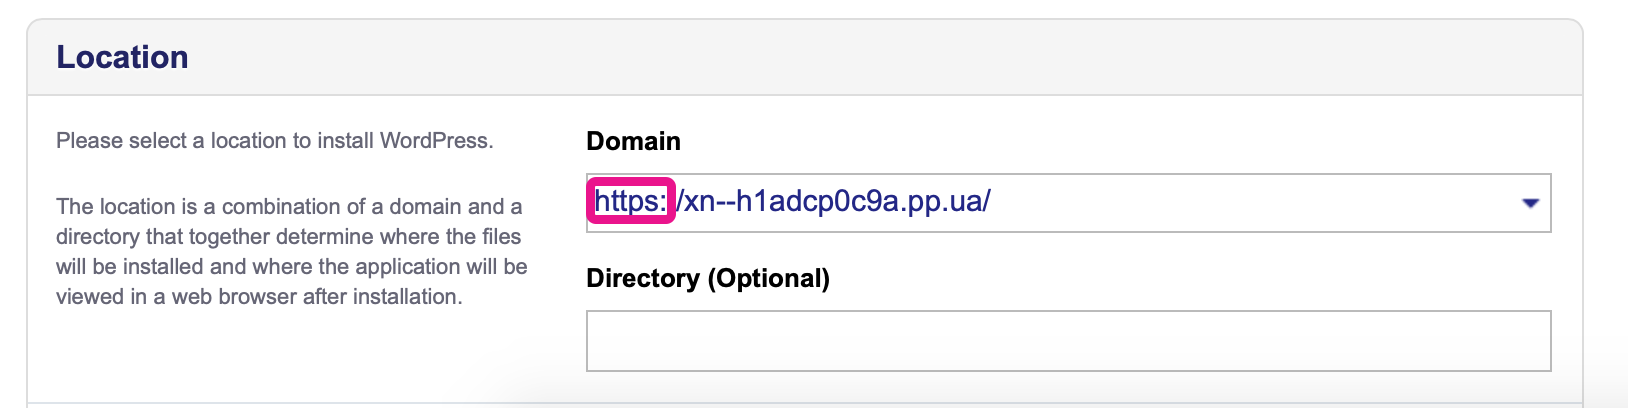Open the Domain combo box
1628x408 pixels.
coord(1100,203)
